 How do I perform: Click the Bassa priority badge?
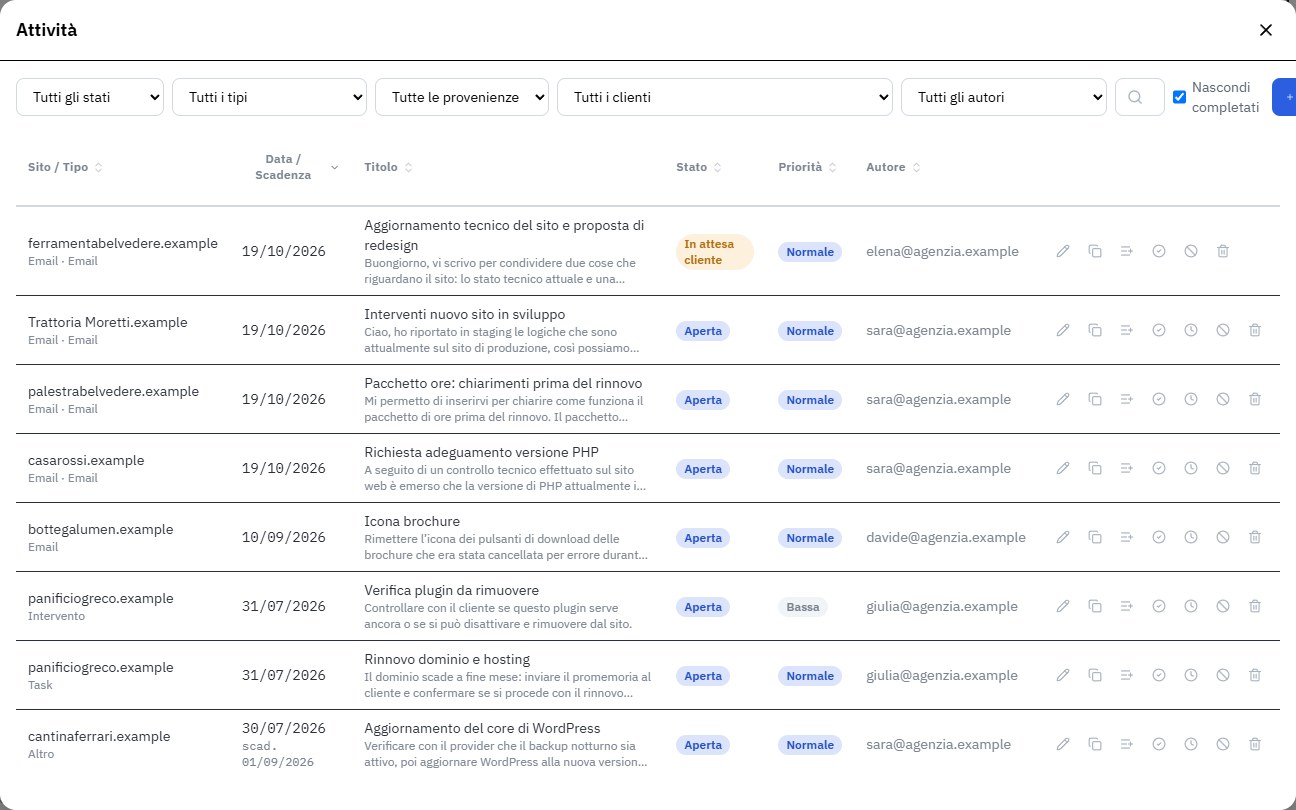[x=803, y=607]
